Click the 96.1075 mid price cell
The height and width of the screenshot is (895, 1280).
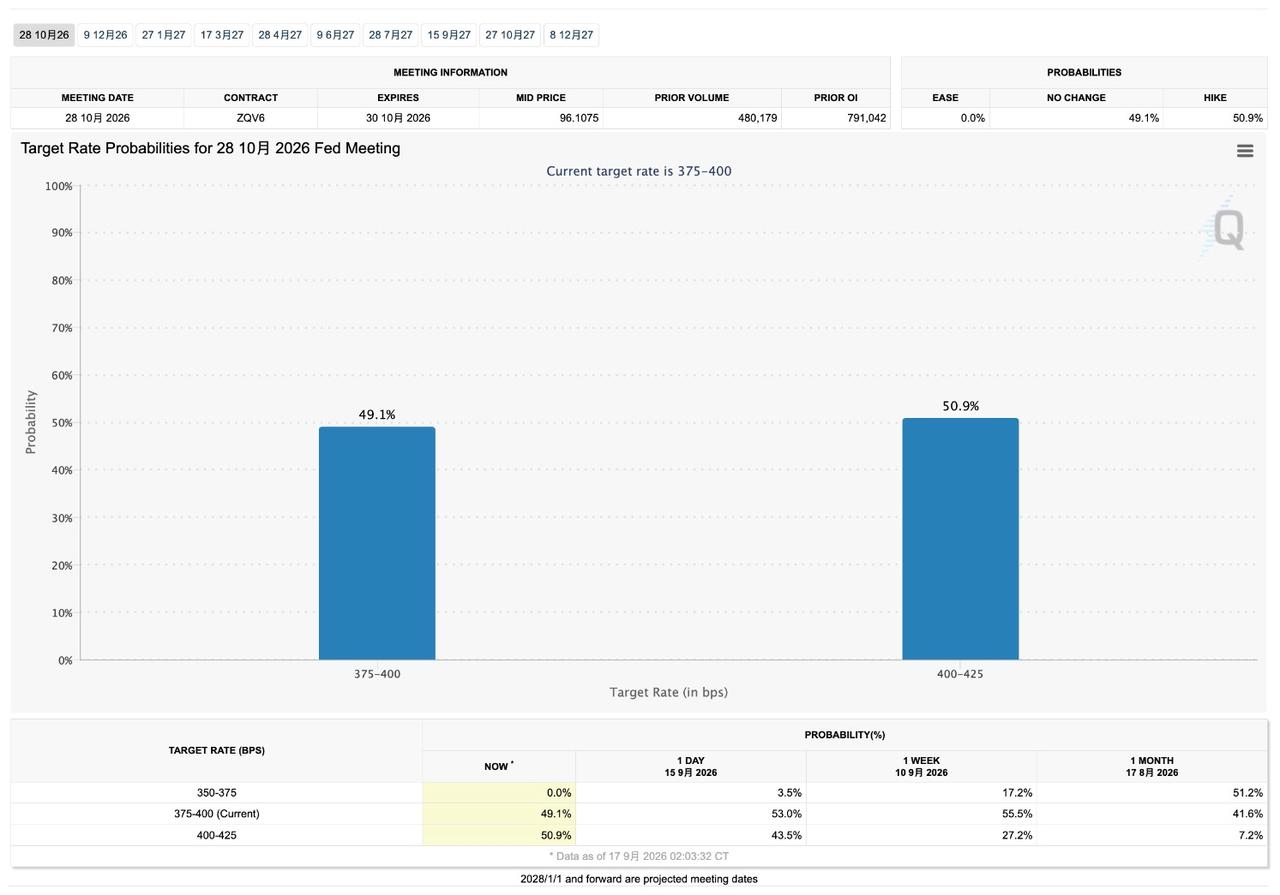tap(541, 118)
